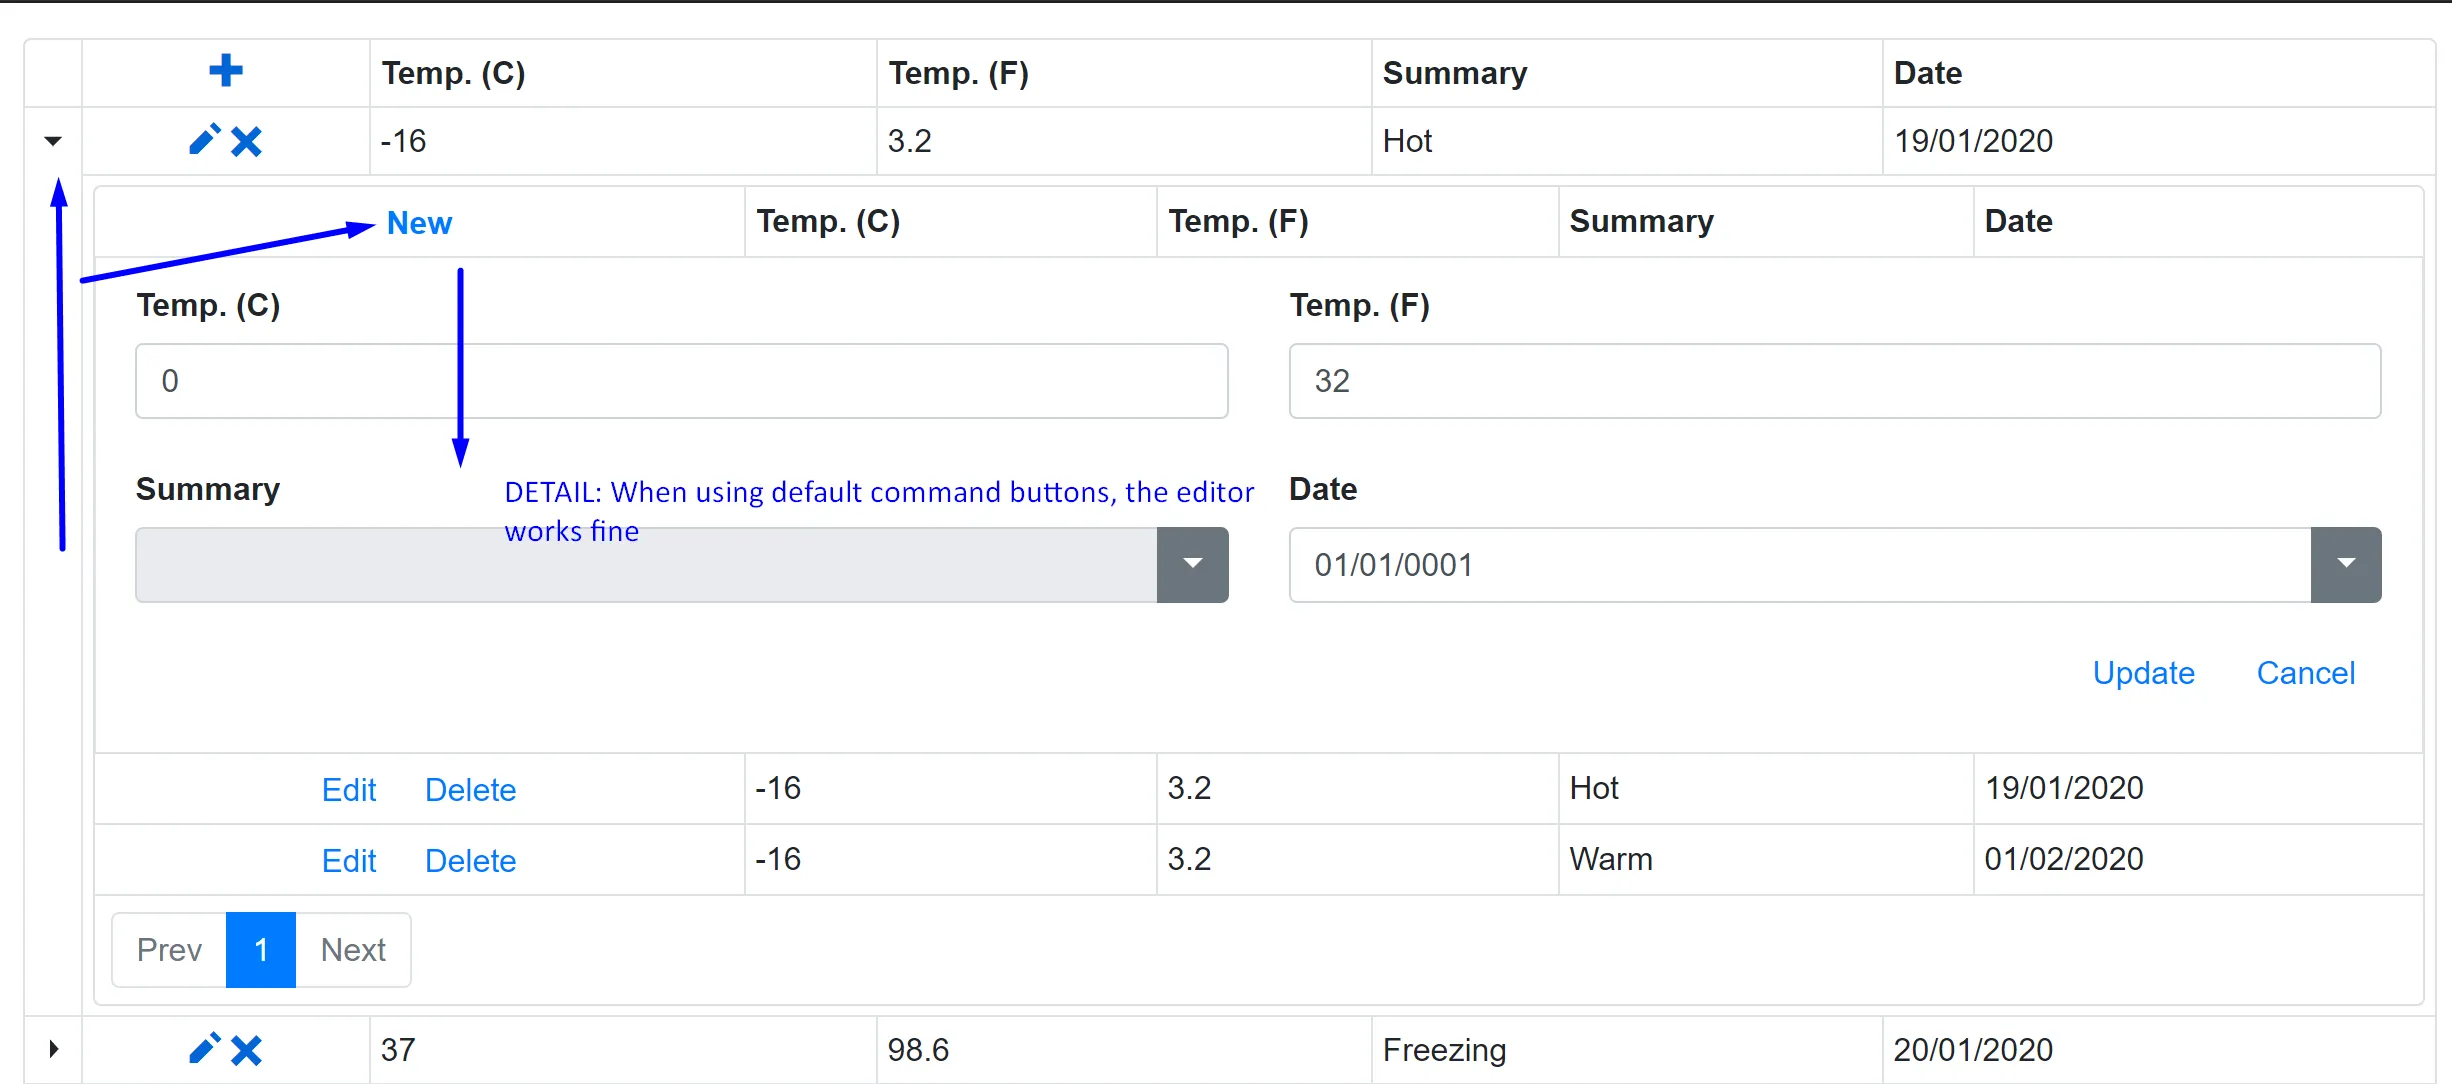Click the Temp. (C) input field
The width and height of the screenshot is (2452, 1084).
[x=681, y=381]
